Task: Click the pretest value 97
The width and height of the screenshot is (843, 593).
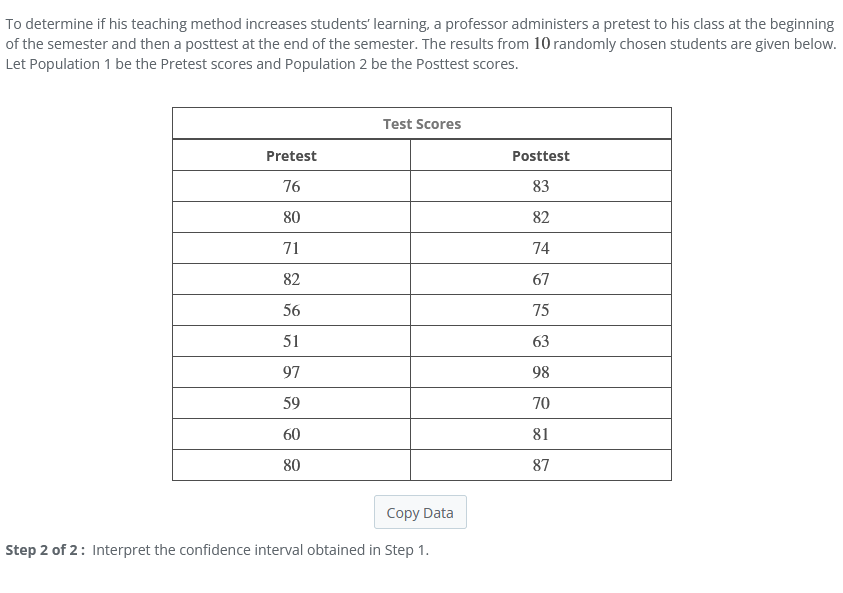Action: pyautogui.click(x=291, y=371)
